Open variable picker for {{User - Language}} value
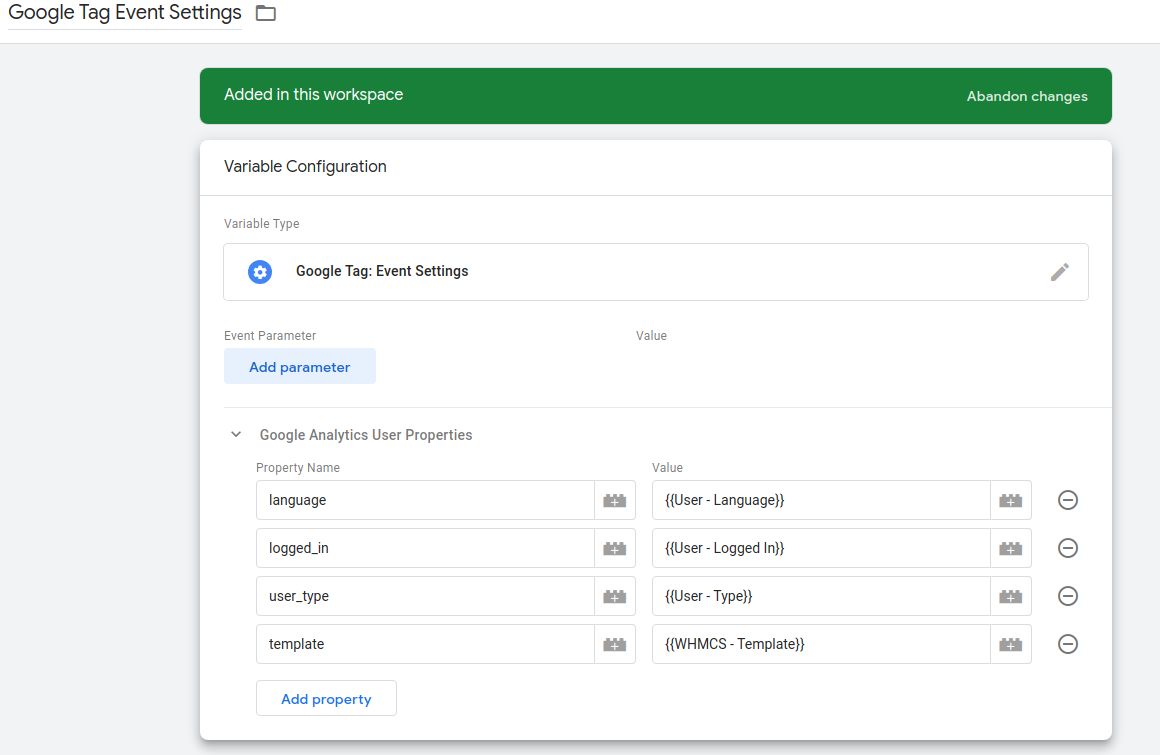Viewport: 1160px width, 755px height. (1010, 500)
